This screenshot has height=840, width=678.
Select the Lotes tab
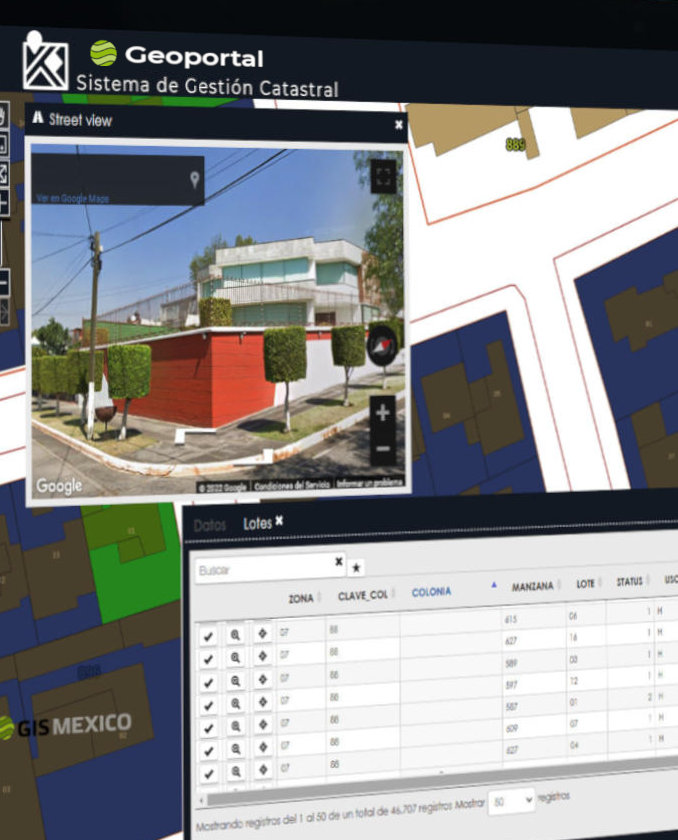258,523
